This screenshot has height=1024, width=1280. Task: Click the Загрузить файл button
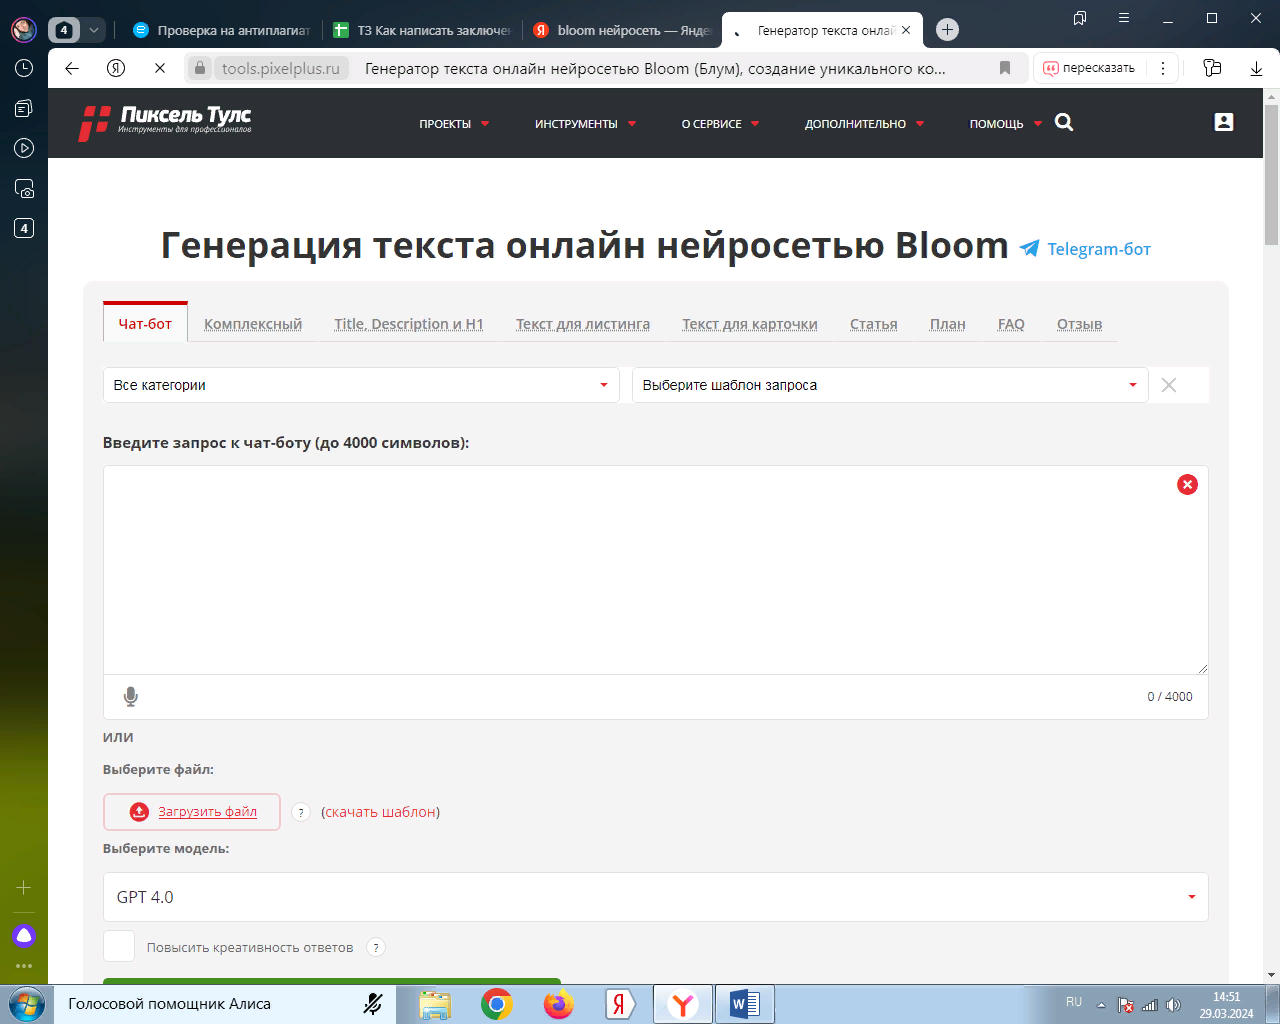point(192,812)
